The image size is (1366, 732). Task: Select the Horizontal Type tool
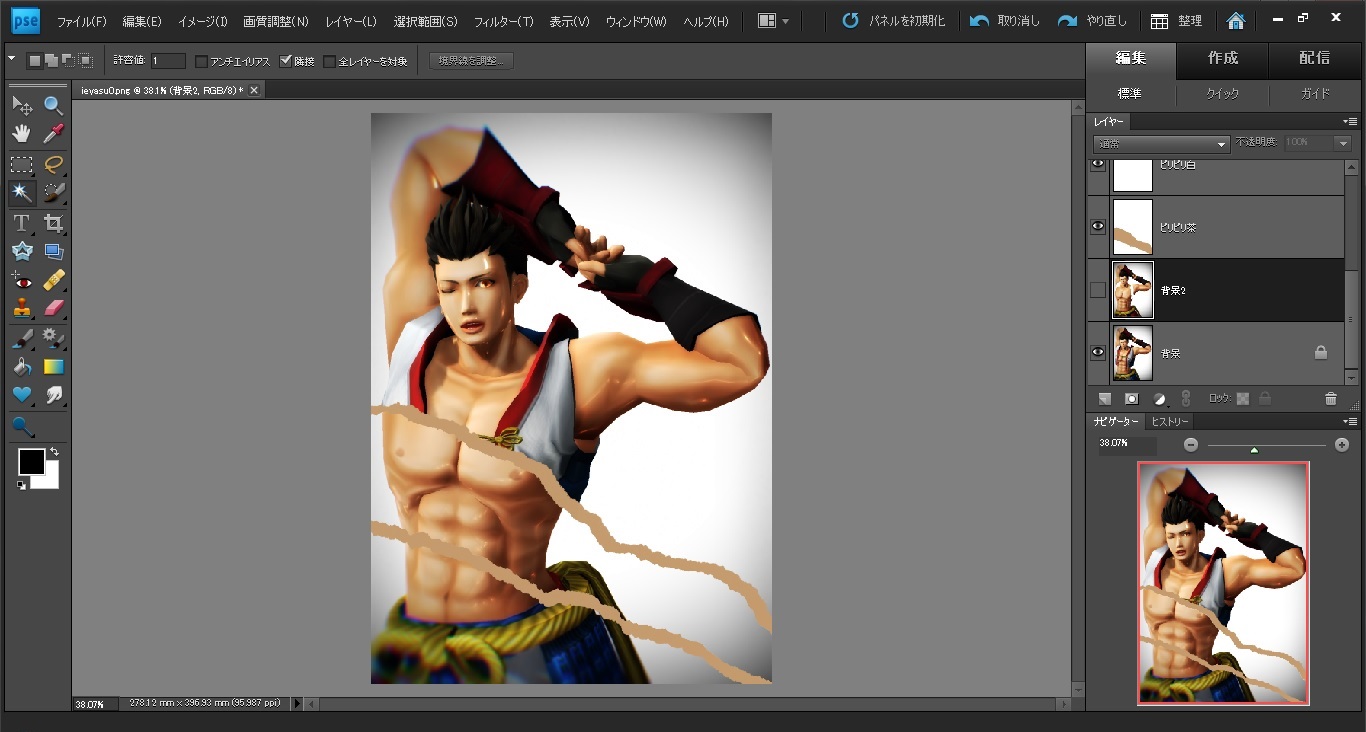click(21, 223)
